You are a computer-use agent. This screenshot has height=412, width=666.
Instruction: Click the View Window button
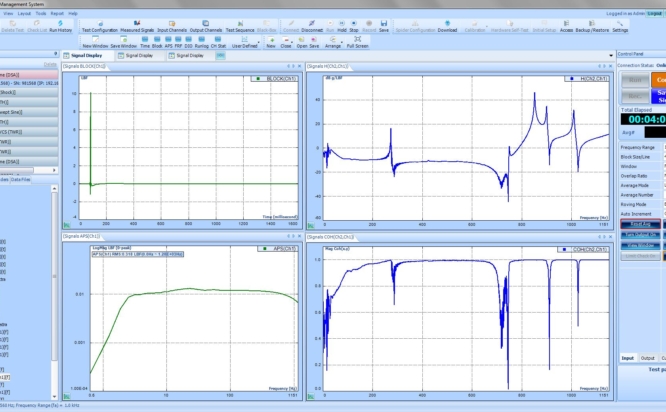[641, 246]
